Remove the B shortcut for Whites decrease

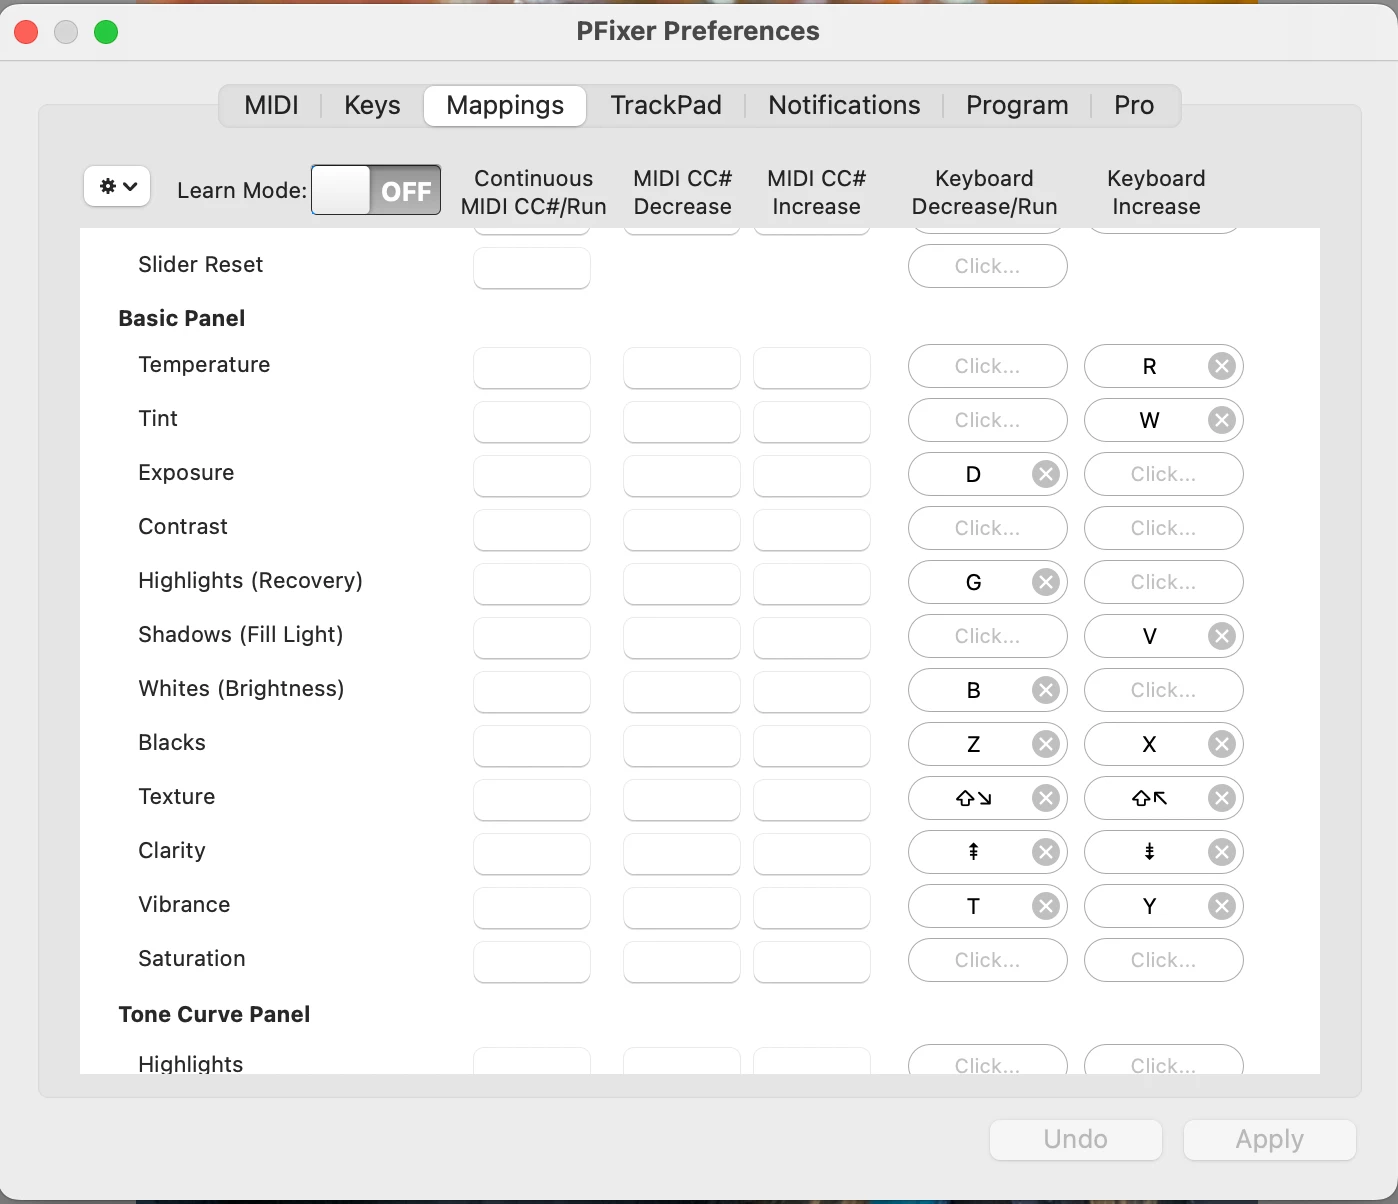tap(1045, 690)
